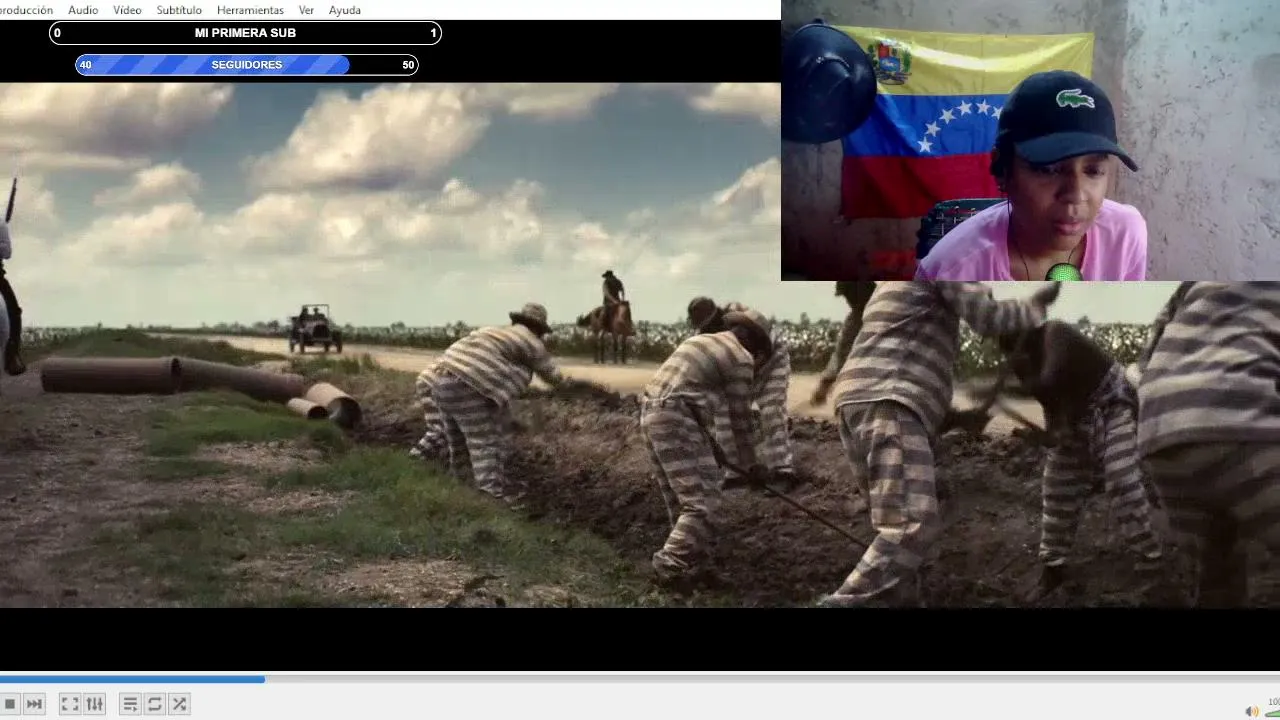Open the Herramientas menu
The image size is (1280, 720).
250,10
